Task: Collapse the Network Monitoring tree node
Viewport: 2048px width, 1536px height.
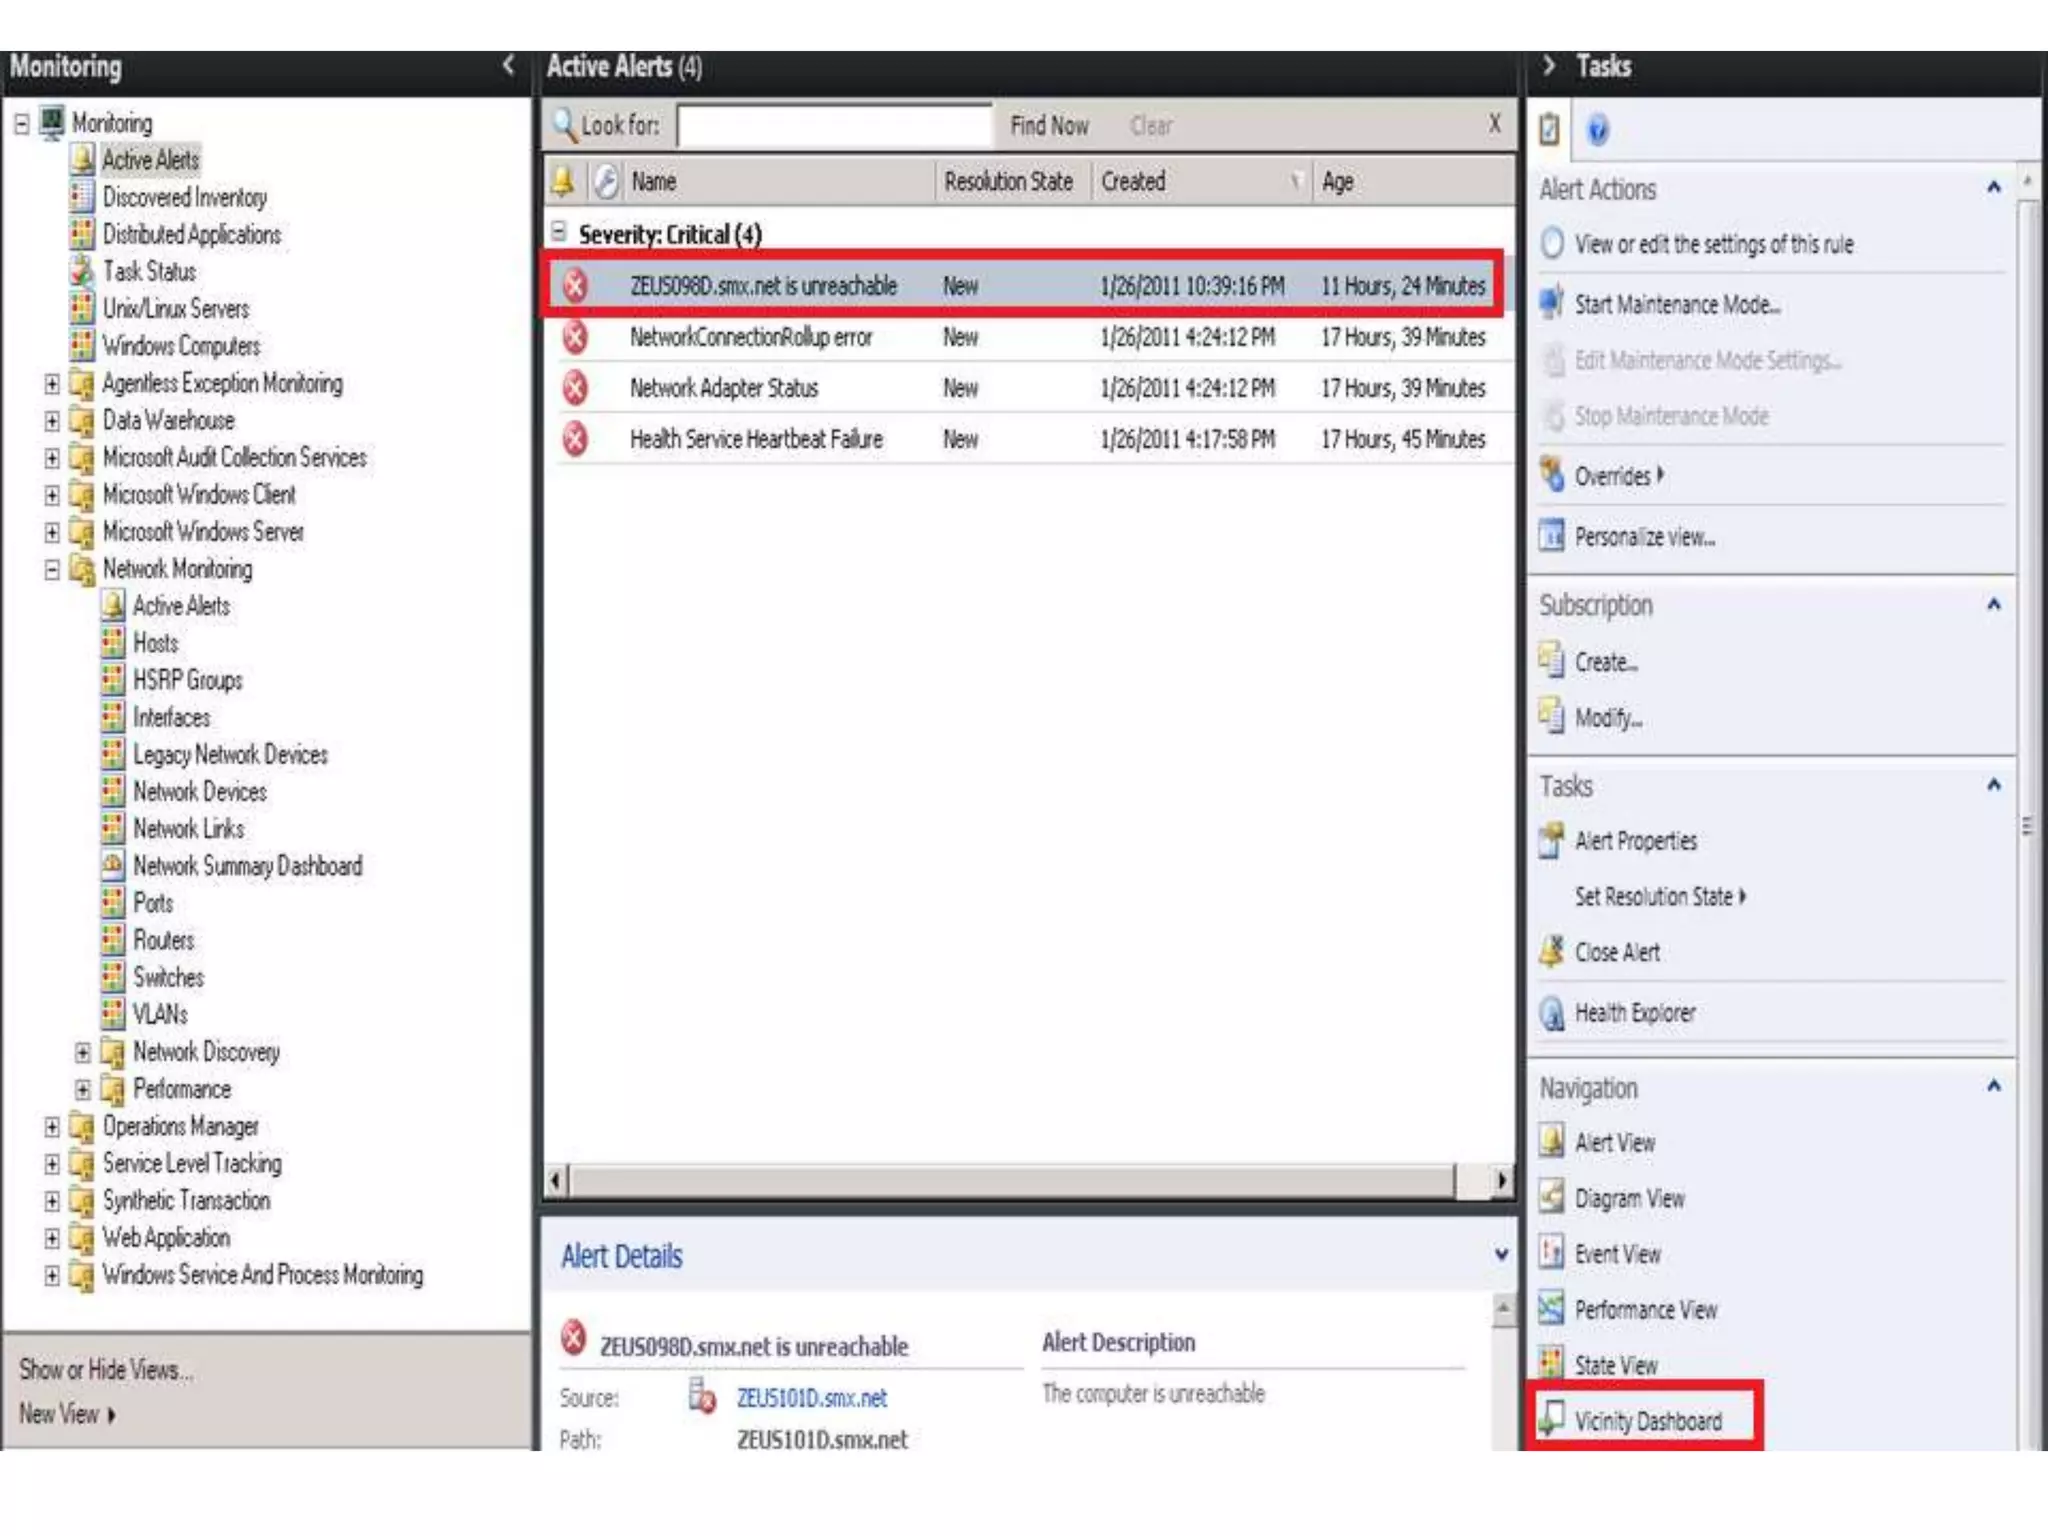Action: click(x=52, y=569)
